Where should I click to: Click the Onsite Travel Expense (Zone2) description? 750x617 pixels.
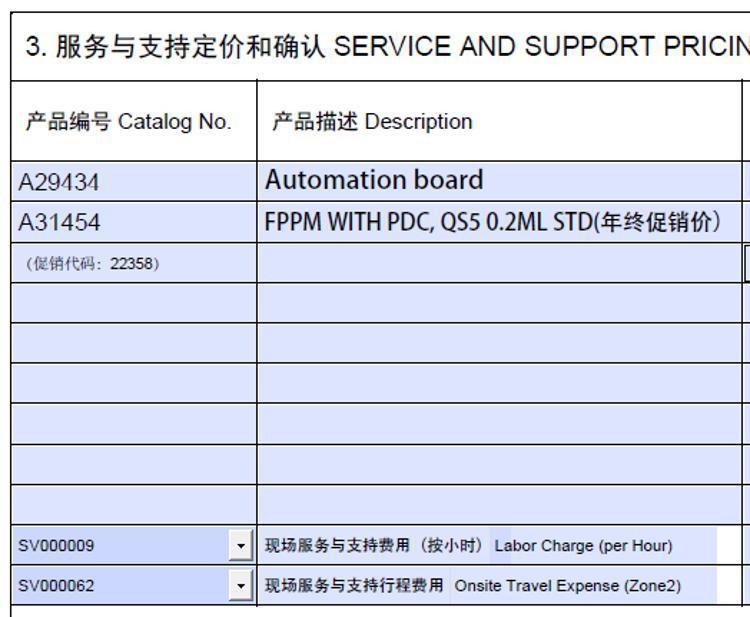pyautogui.click(x=567, y=586)
